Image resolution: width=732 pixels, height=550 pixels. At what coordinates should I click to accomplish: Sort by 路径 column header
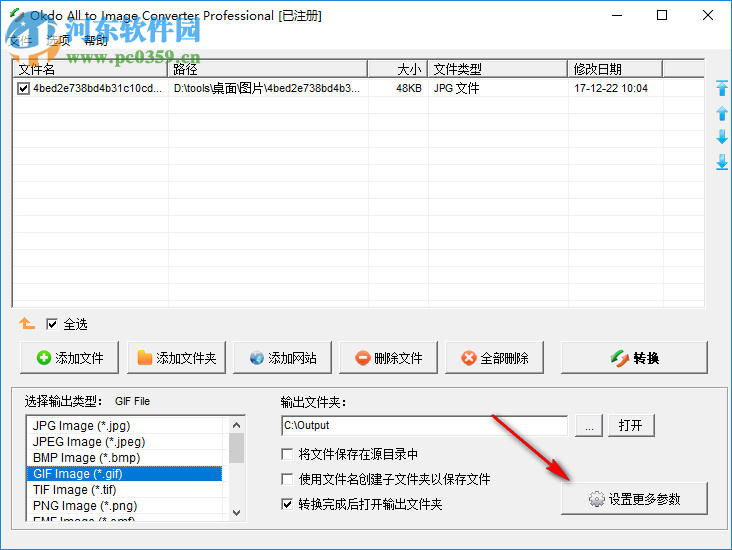coord(267,69)
